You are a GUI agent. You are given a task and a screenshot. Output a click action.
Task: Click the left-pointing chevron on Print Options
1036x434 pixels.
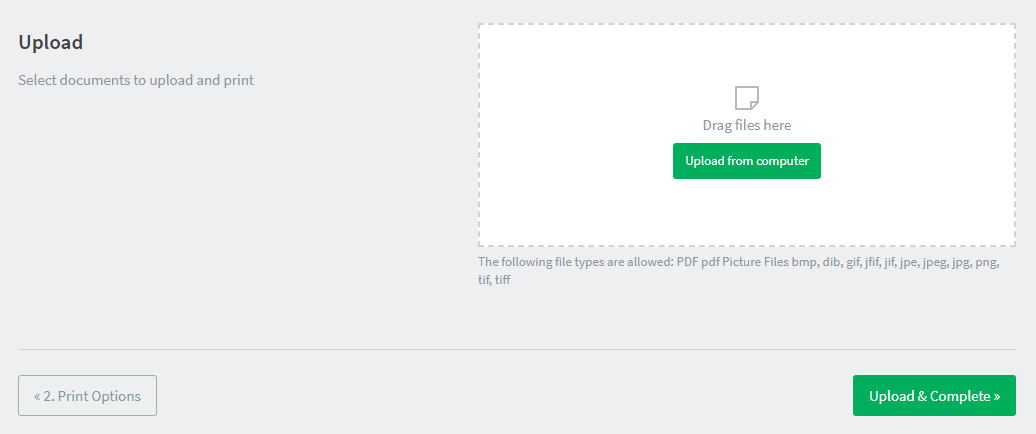[x=37, y=396]
